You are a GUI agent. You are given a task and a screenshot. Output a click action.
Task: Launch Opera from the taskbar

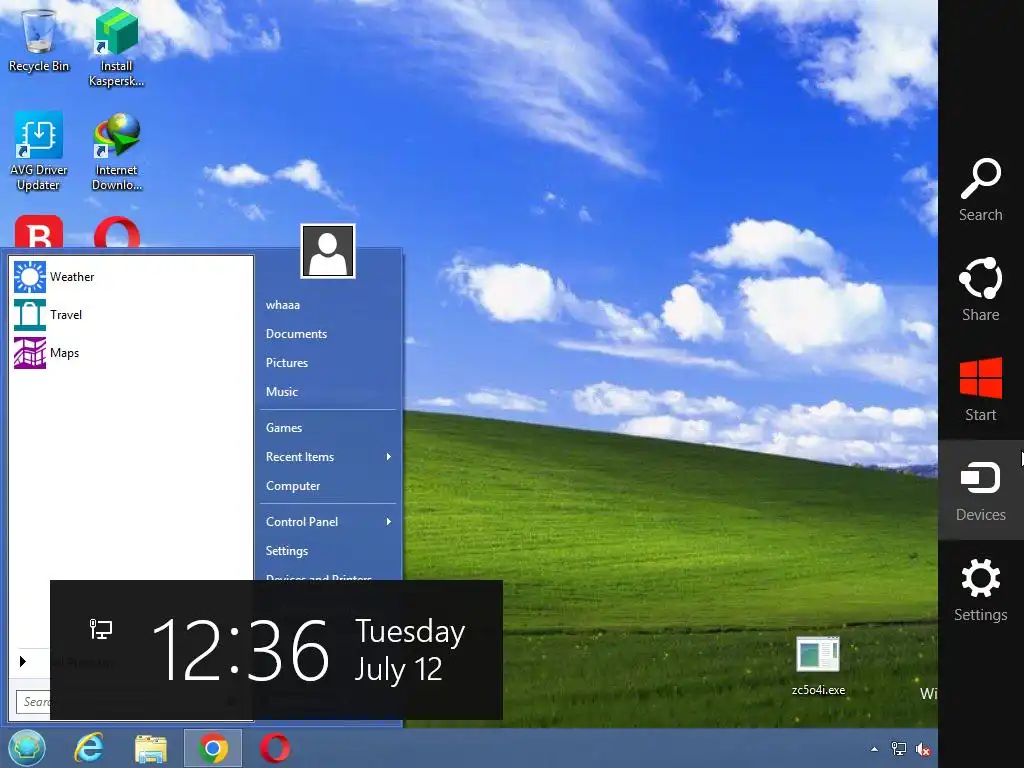click(x=275, y=748)
